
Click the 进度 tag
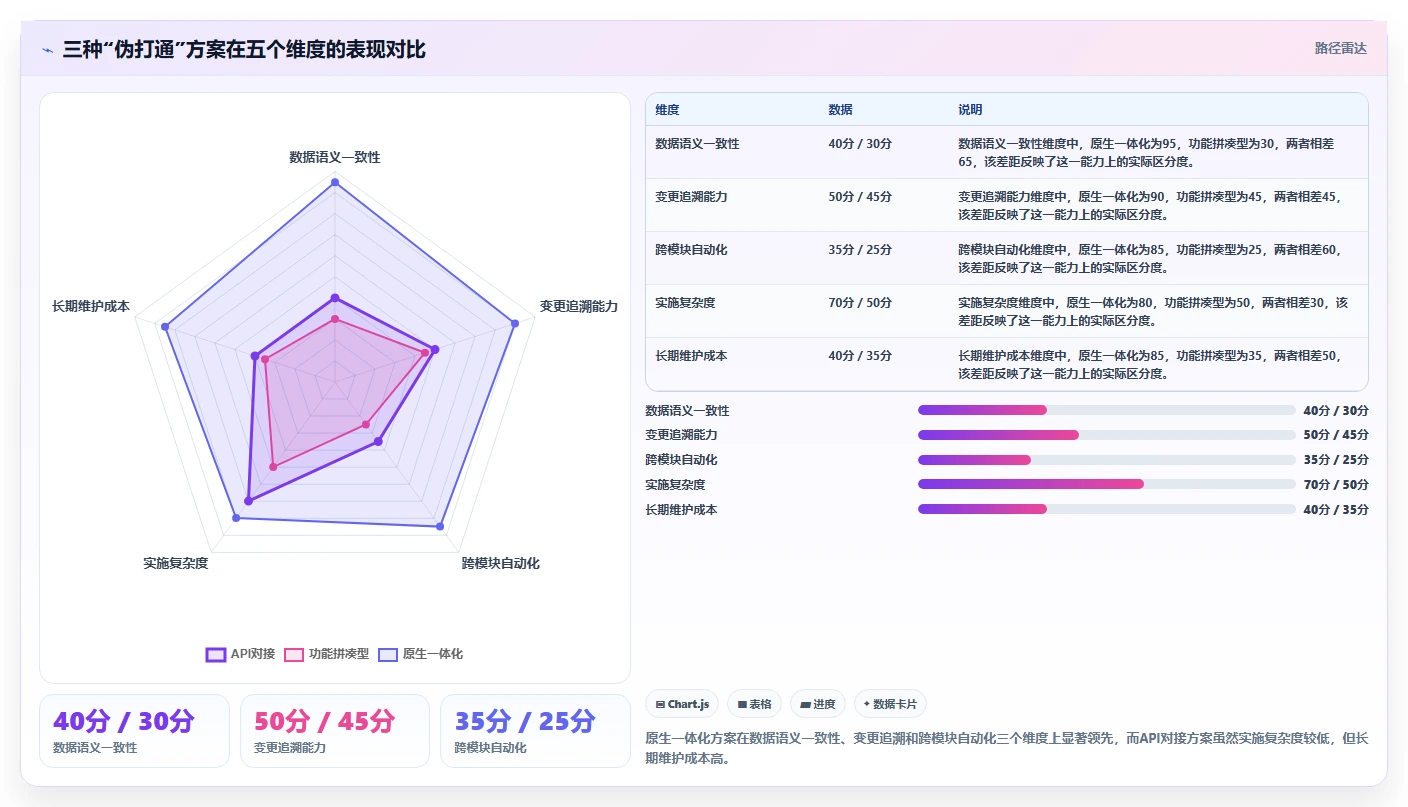click(x=818, y=704)
